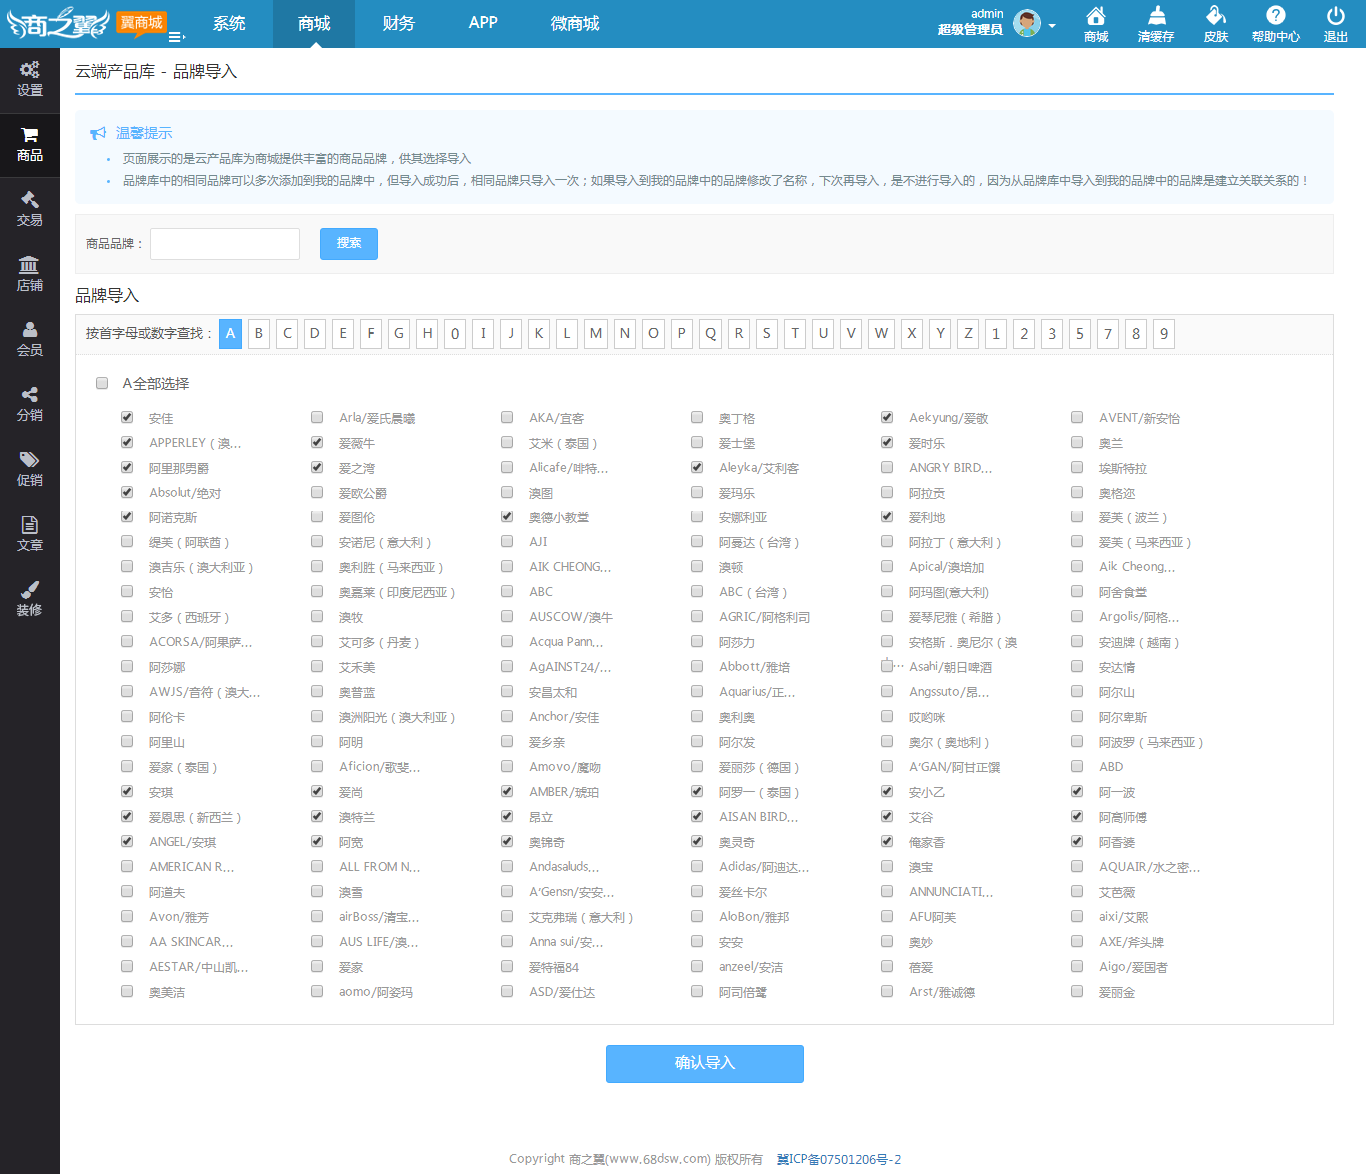Check the Abbott/雅培 checkbox
1366x1174 pixels.
click(697, 666)
